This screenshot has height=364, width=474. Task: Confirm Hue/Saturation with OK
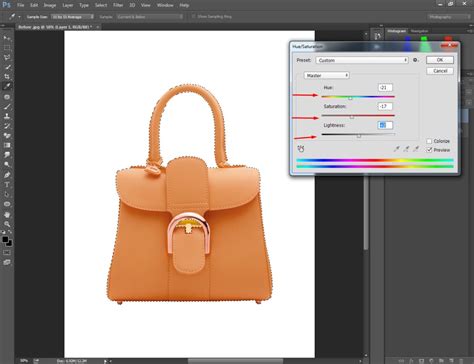tap(440, 60)
